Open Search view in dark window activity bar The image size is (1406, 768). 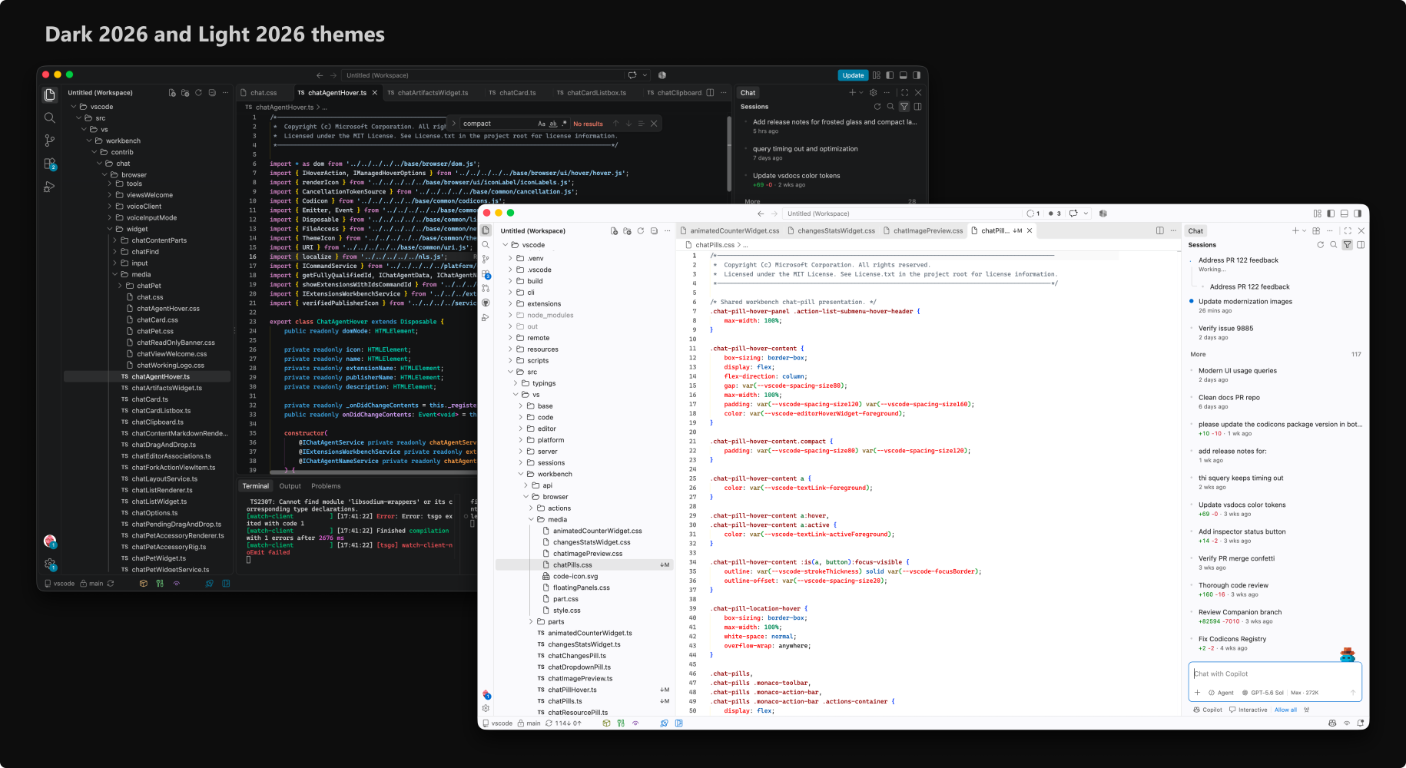(49, 117)
